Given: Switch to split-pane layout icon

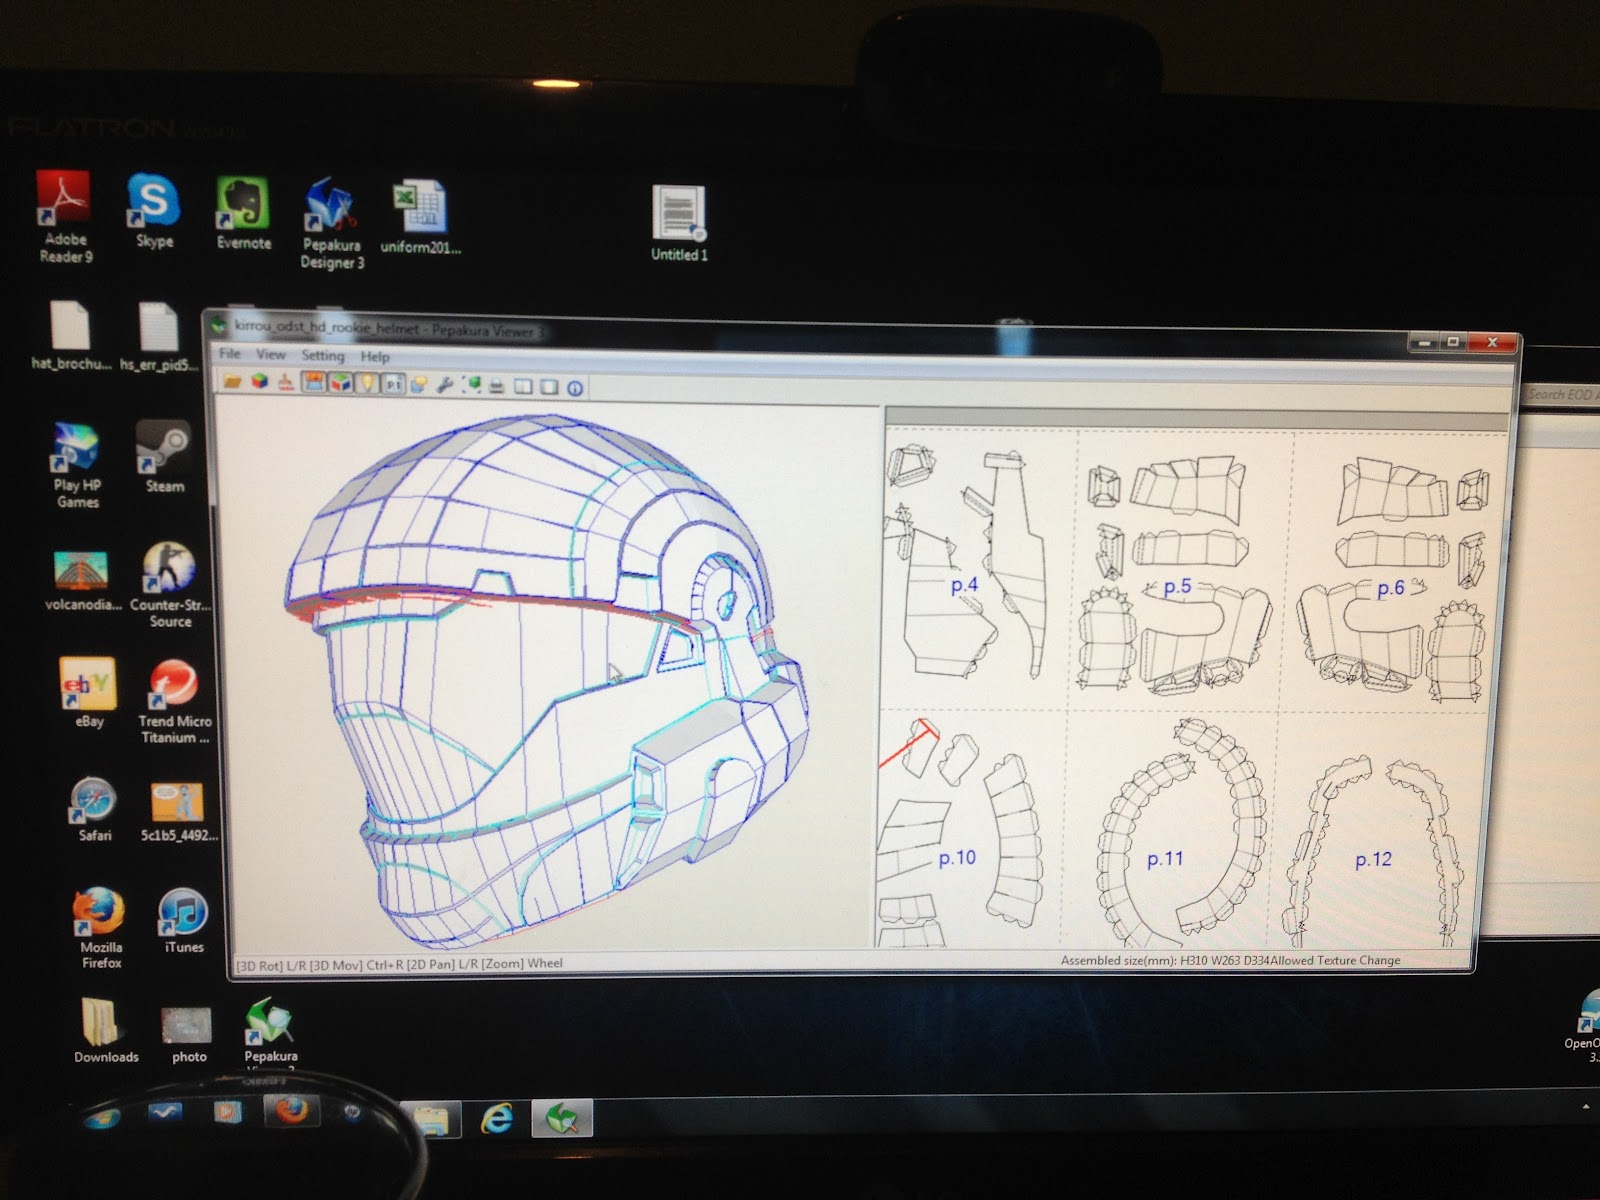Looking at the screenshot, I should coord(523,387).
